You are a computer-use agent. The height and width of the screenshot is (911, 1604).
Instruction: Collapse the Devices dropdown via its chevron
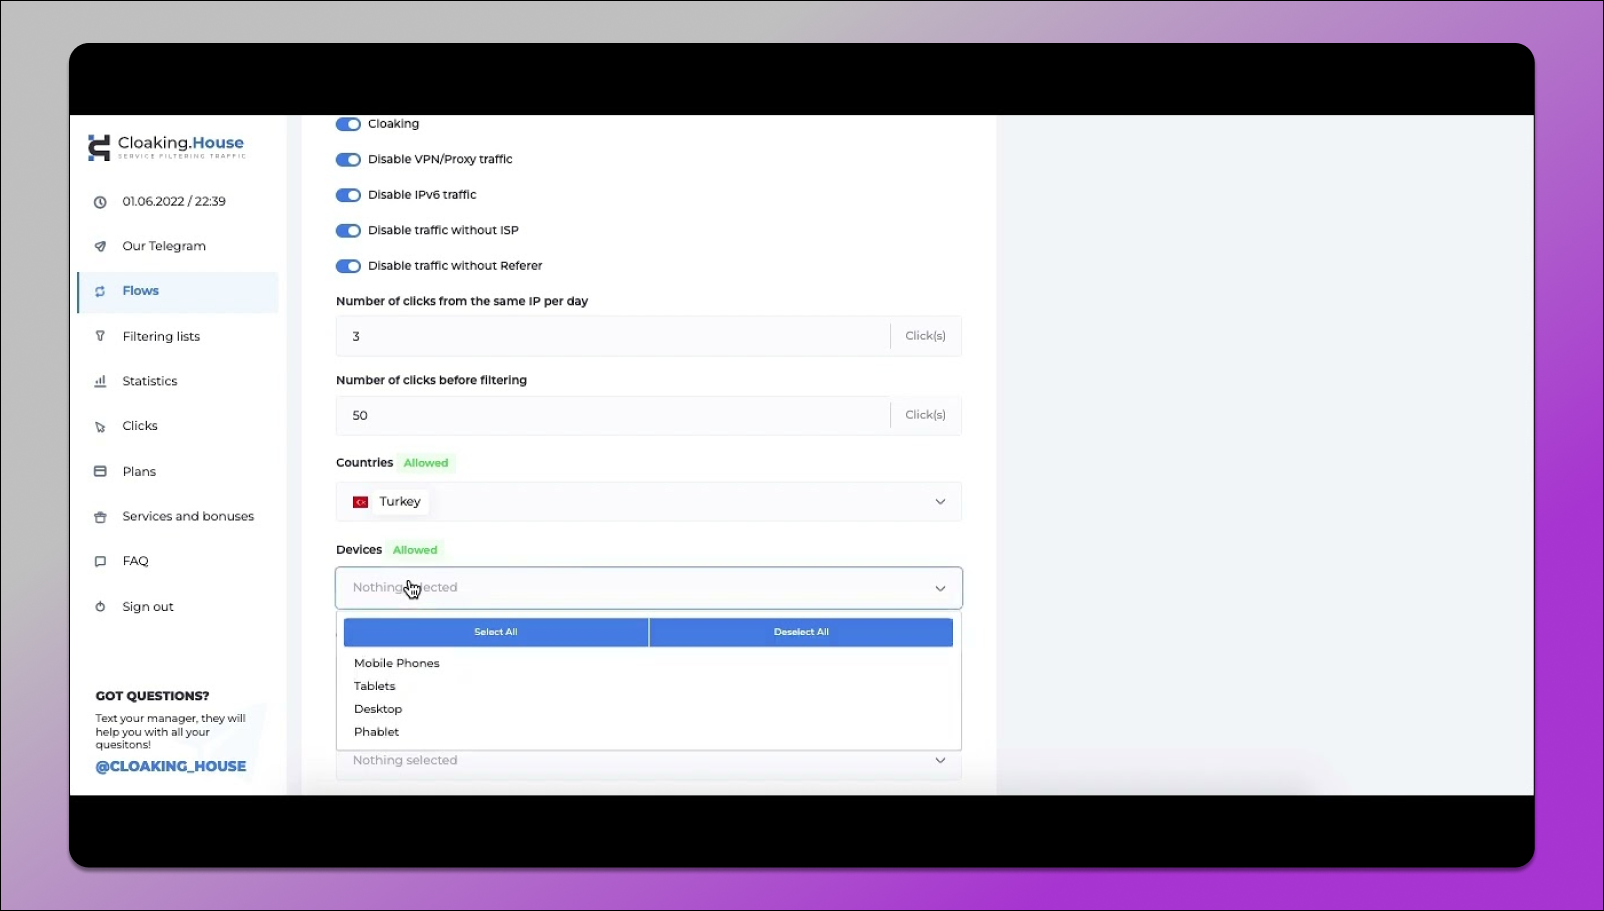pyautogui.click(x=939, y=588)
